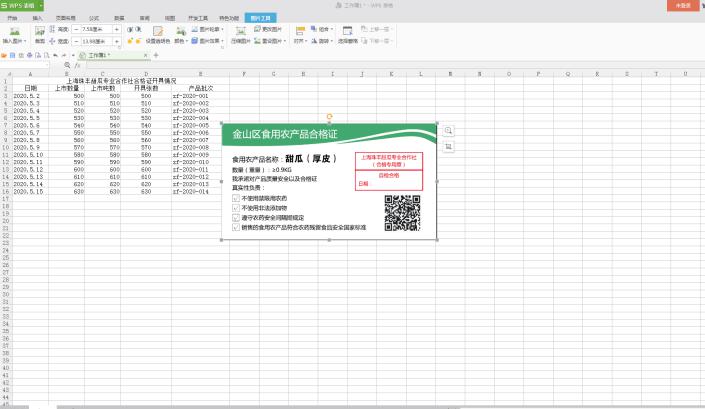Click the rotation handle above the picture
This screenshot has height=409, width=705.
coord(330,116)
